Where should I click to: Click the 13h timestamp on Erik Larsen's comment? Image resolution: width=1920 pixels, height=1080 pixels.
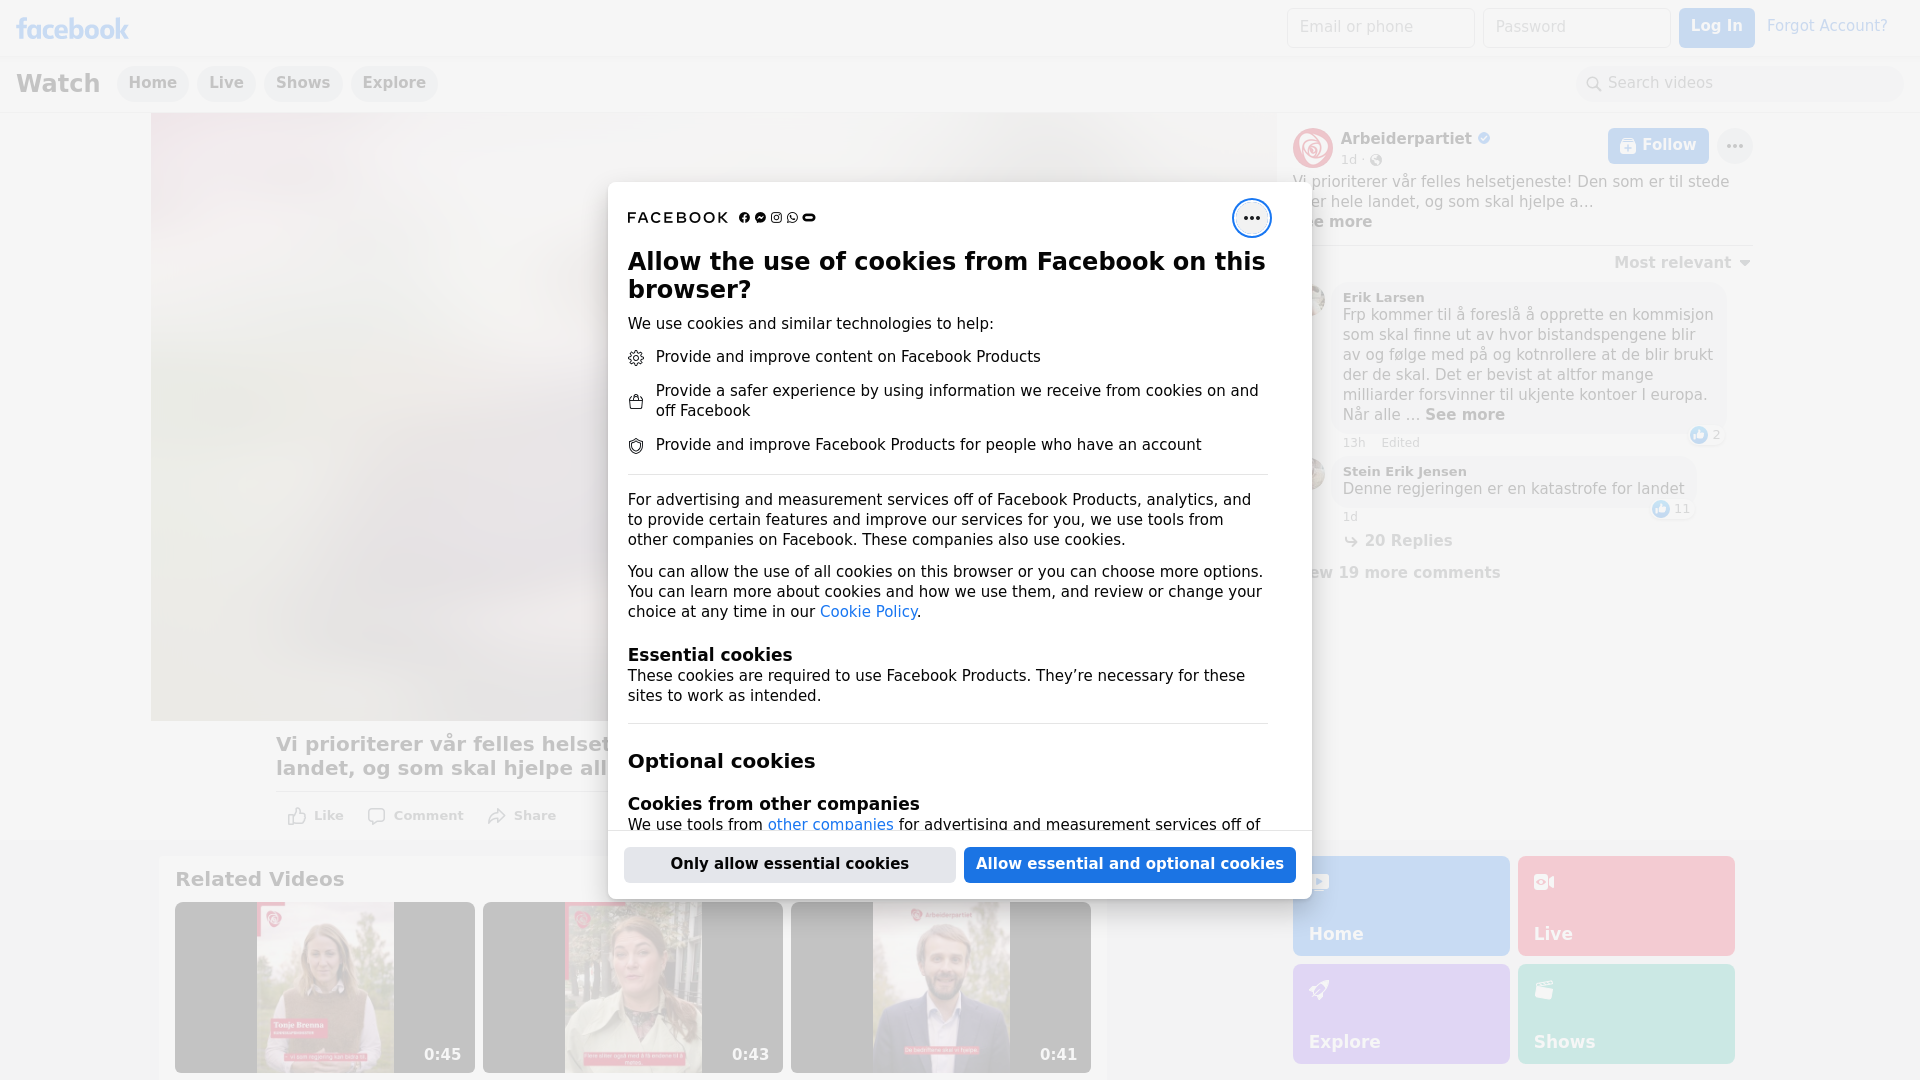coord(1353,443)
